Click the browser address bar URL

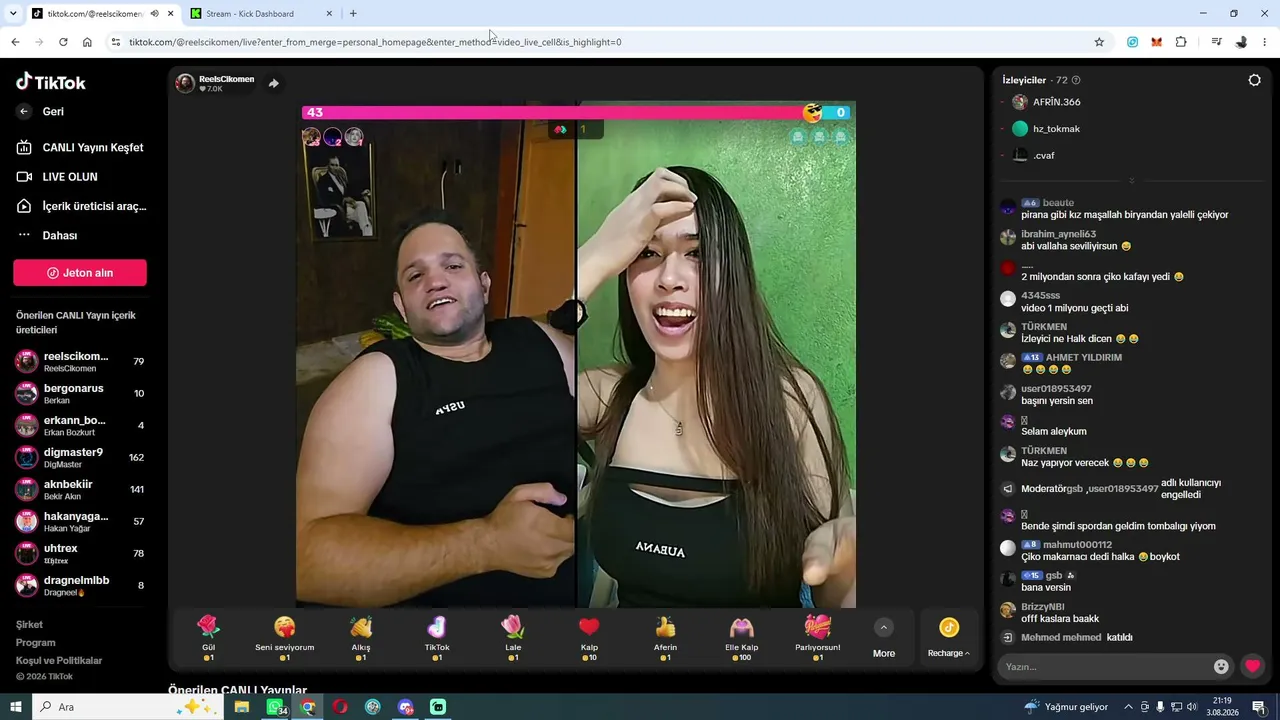coord(375,42)
